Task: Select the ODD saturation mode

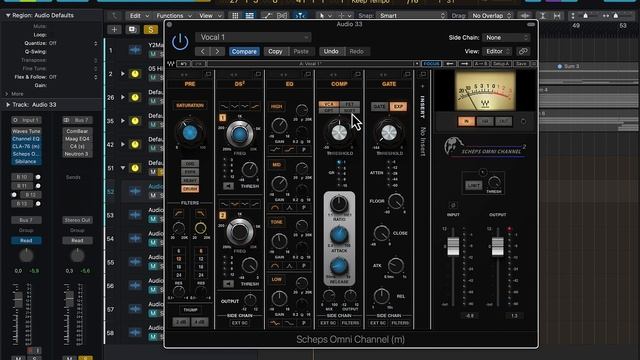Action: pos(190,164)
